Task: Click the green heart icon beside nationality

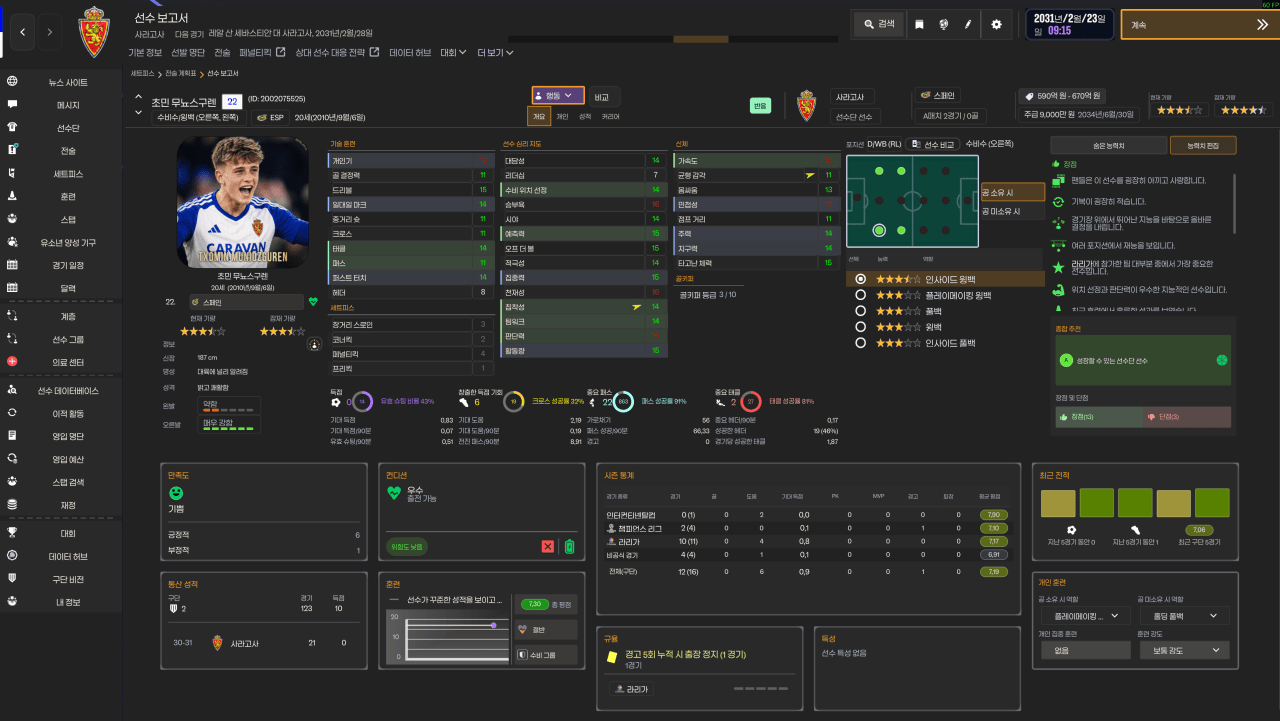Action: click(x=313, y=301)
